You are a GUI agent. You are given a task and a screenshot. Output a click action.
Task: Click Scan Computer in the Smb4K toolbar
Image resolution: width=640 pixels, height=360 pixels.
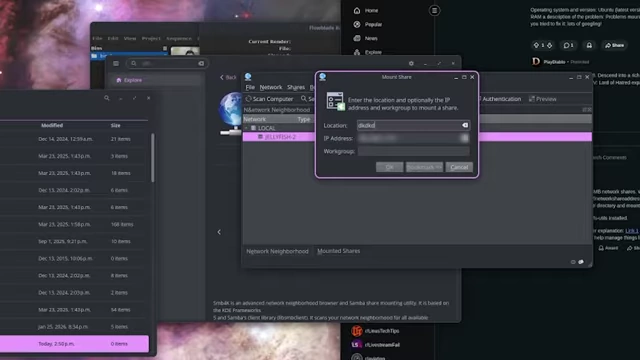[269, 99]
